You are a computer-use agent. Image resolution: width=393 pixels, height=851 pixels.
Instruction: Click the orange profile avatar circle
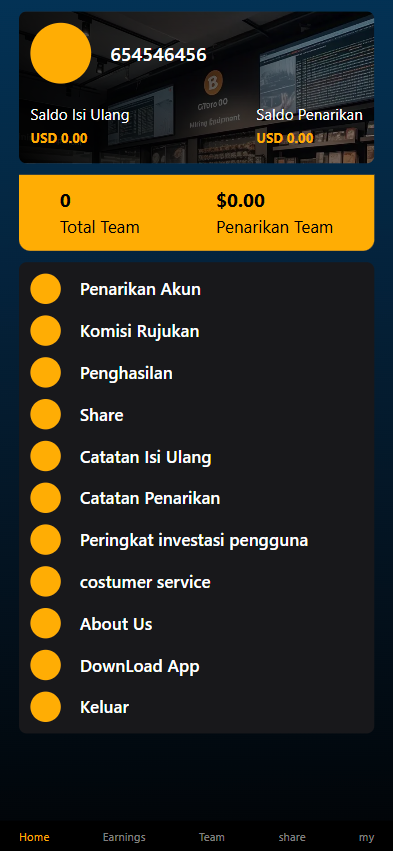61,53
